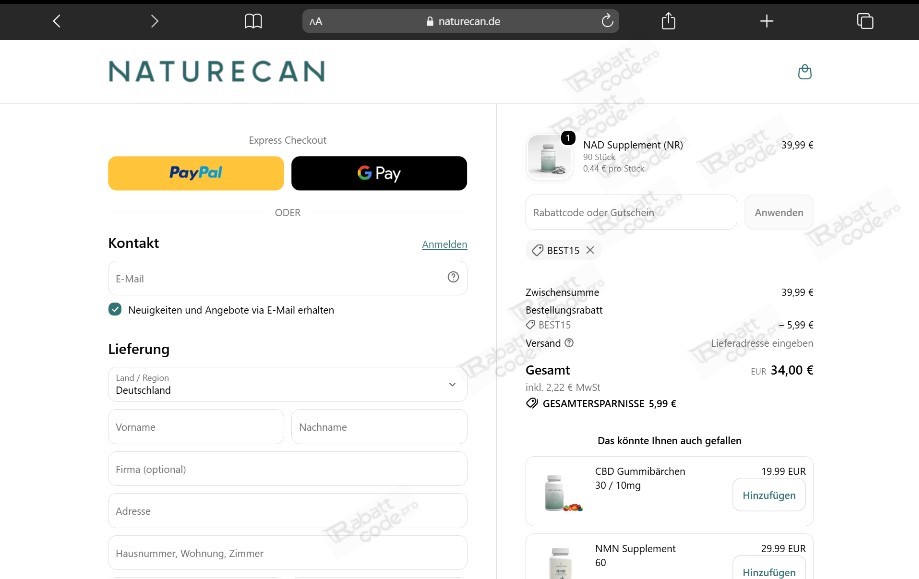Viewport: 919px width, 579px height.
Task: Focus the Adresse input field
Action: click(x=288, y=511)
